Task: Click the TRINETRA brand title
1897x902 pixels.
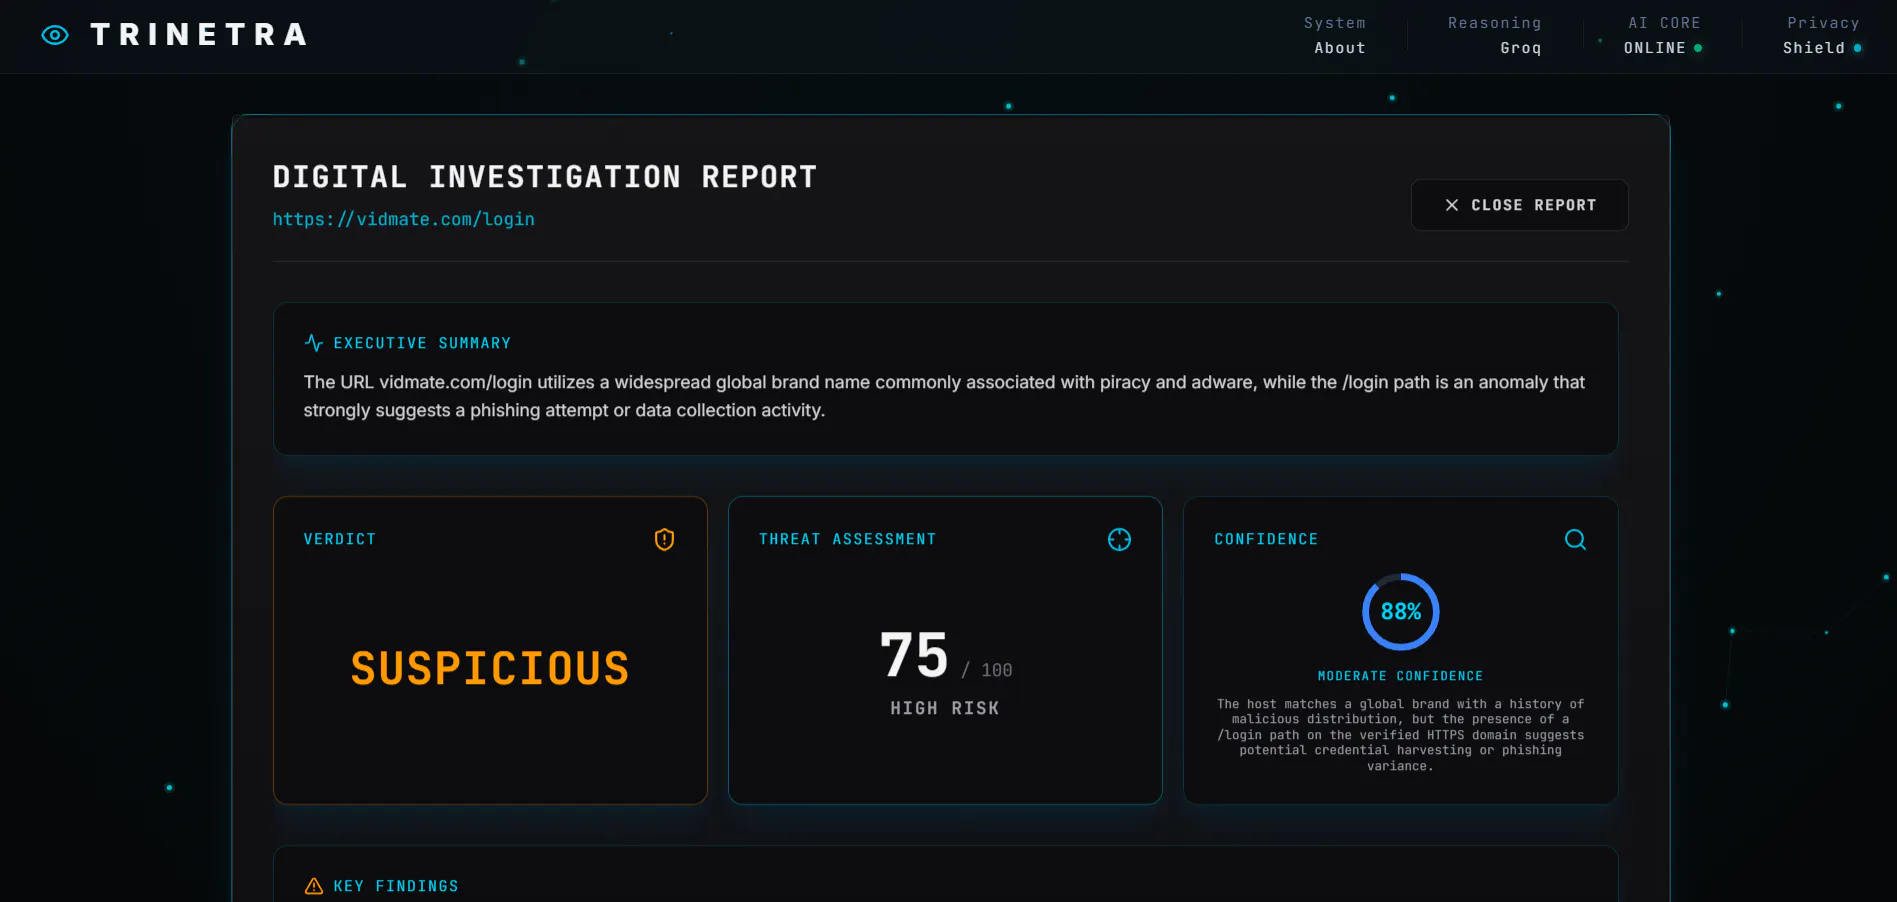Action: pyautogui.click(x=199, y=35)
